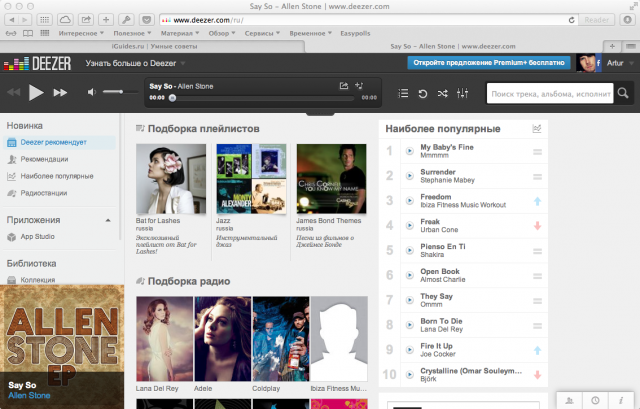Open the Safari share button
Viewport: 640px width, 409px height.
tap(86, 20)
